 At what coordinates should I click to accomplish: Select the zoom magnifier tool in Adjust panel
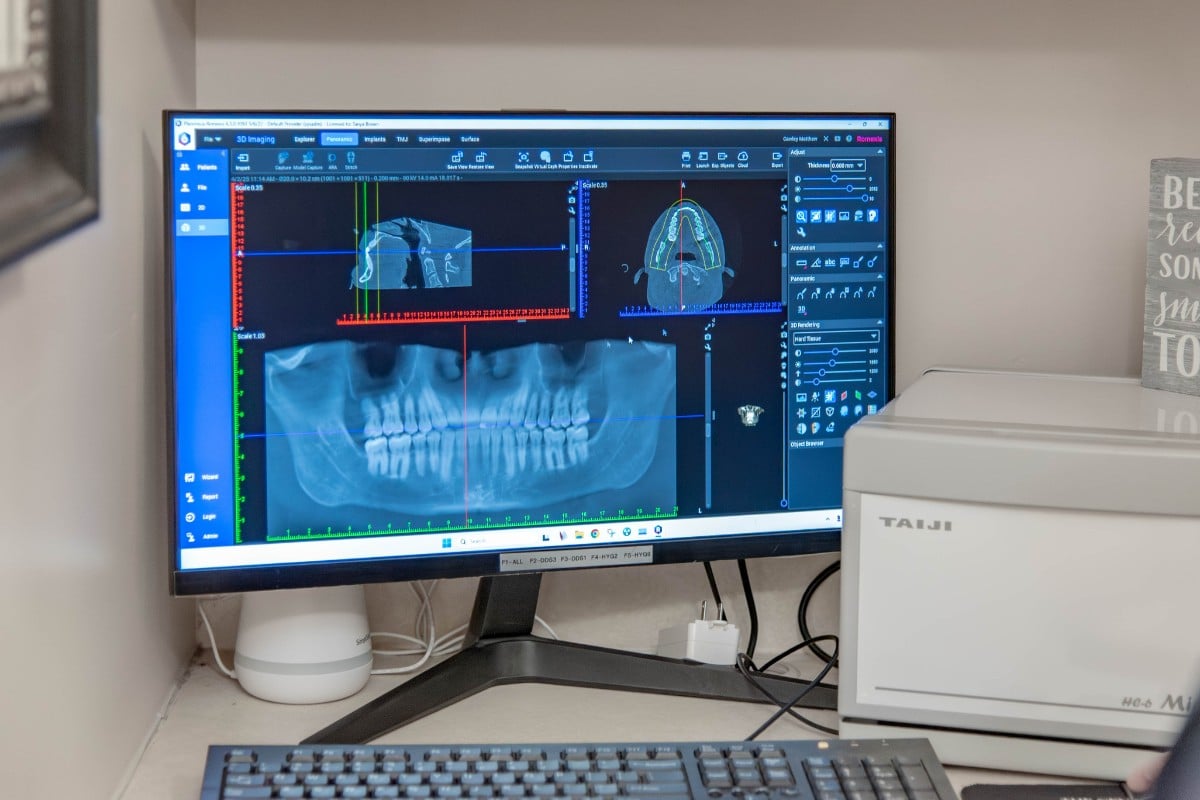point(802,215)
